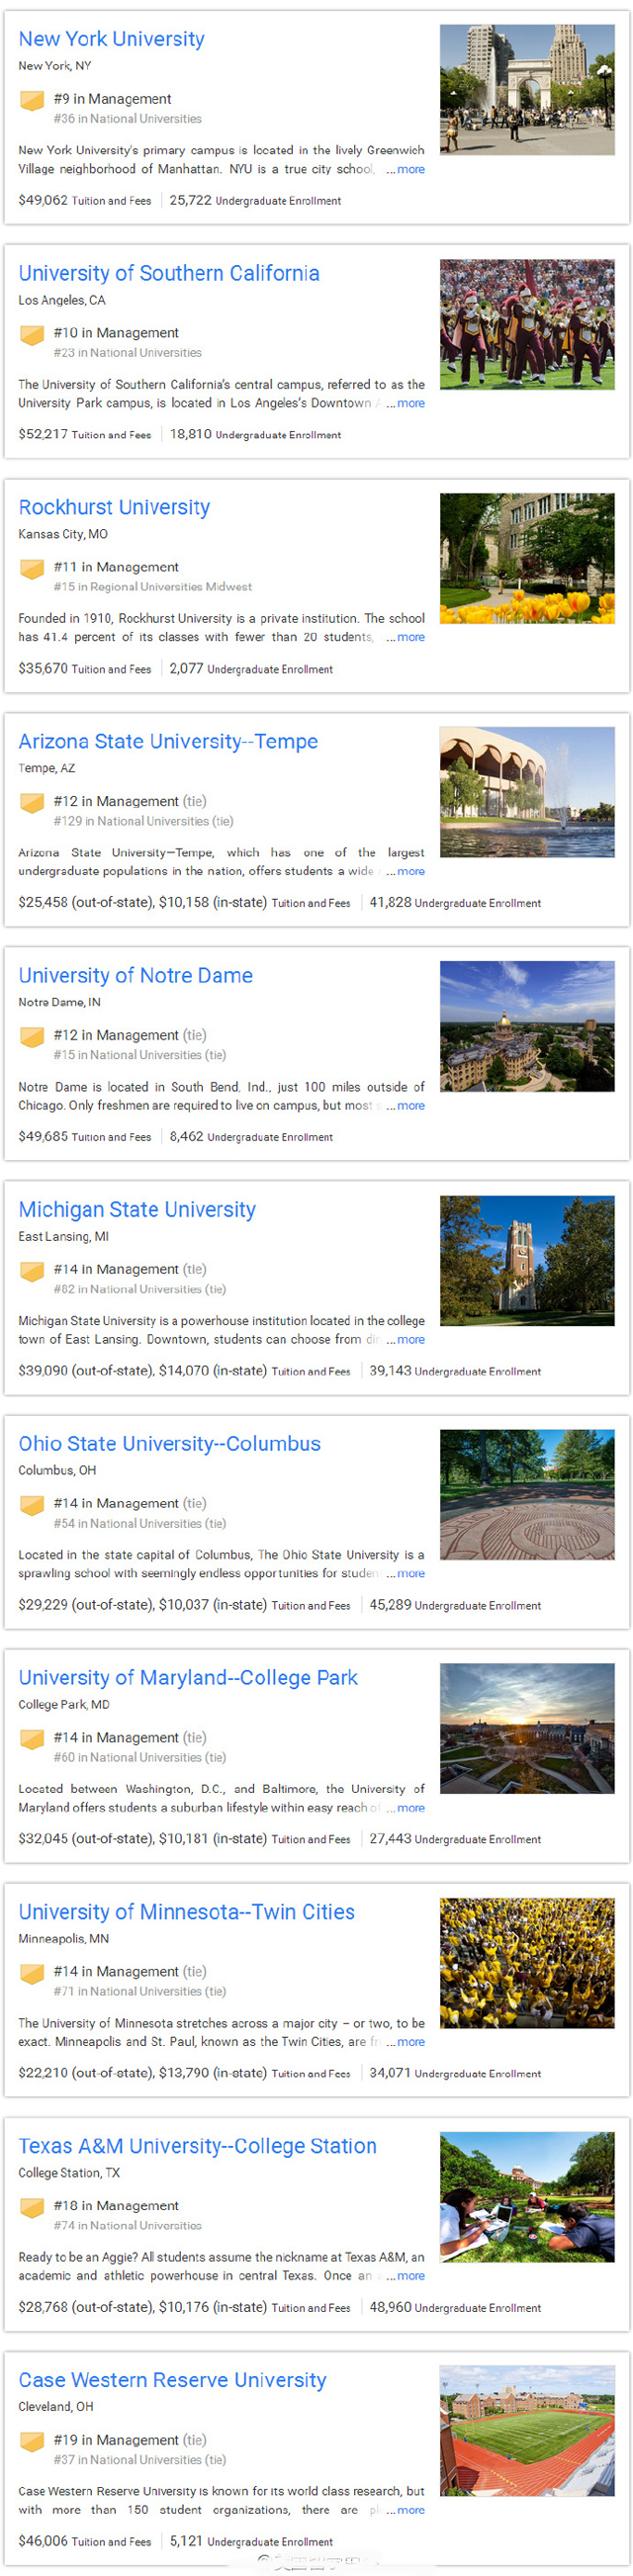Go to Texas A&M University--College Station page
633x2576 pixels.
[197, 2146]
